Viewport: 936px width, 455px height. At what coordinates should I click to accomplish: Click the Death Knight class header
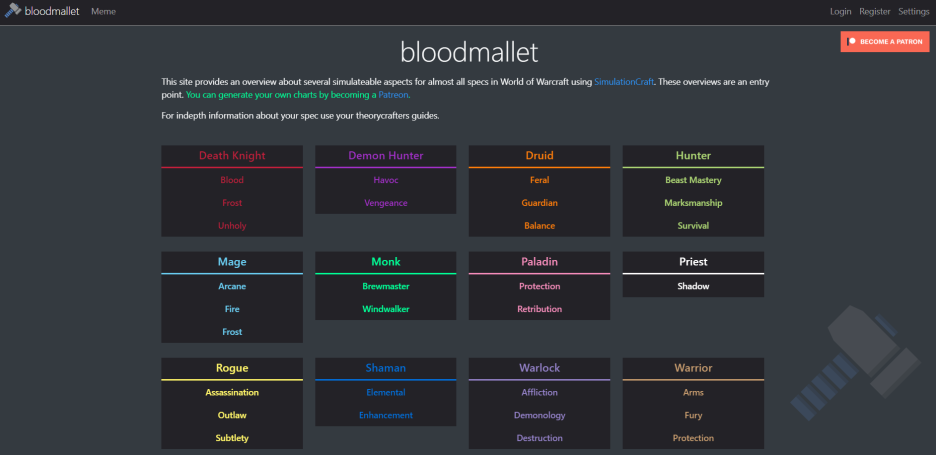pyautogui.click(x=232, y=156)
